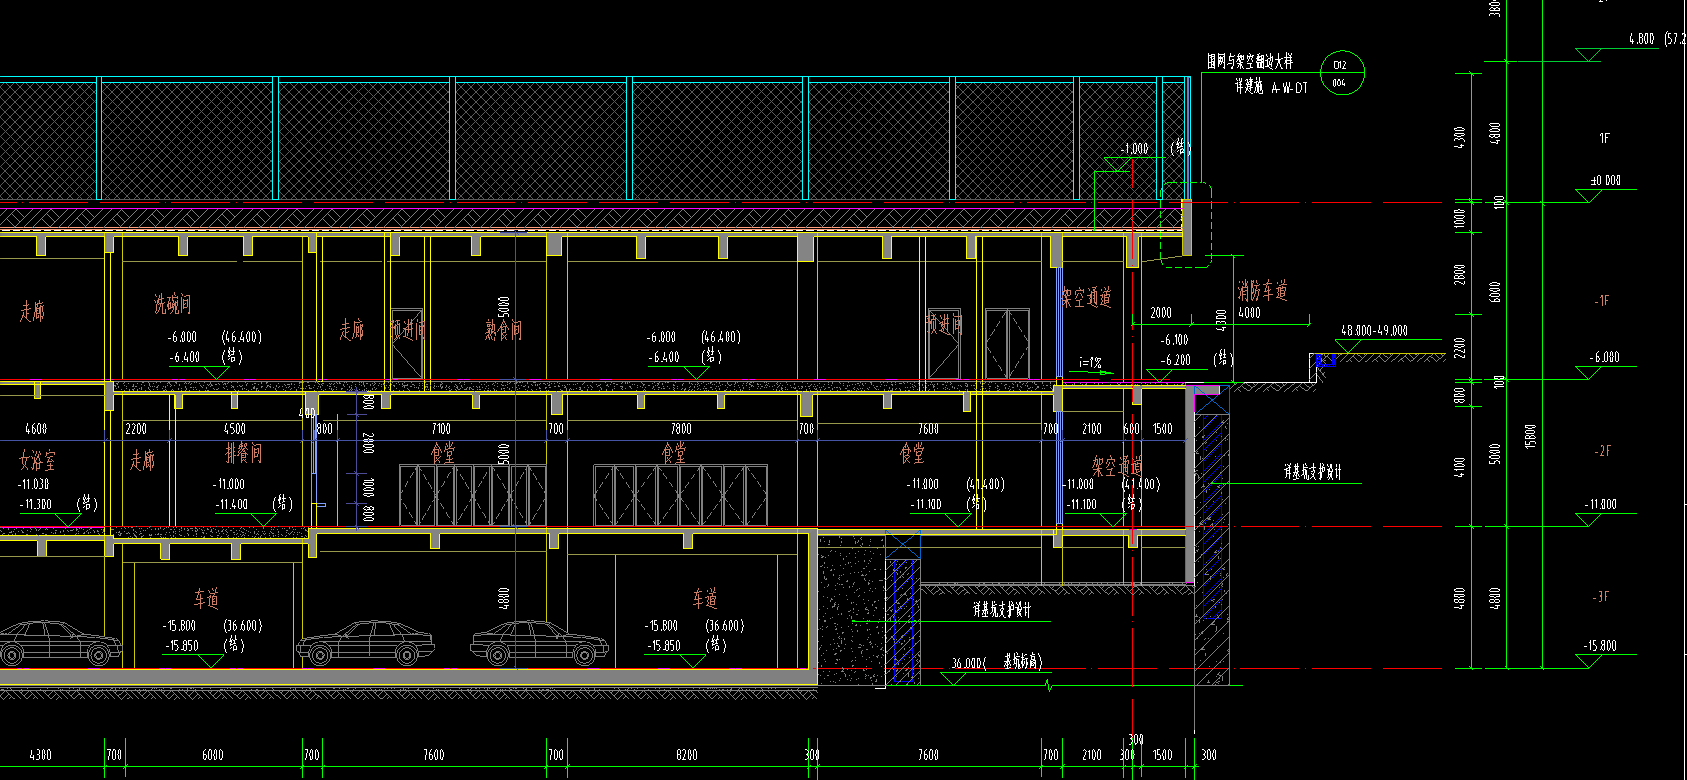This screenshot has height=780, width=1687.
Task: Click the -3F floor label
Action: pos(1601,597)
